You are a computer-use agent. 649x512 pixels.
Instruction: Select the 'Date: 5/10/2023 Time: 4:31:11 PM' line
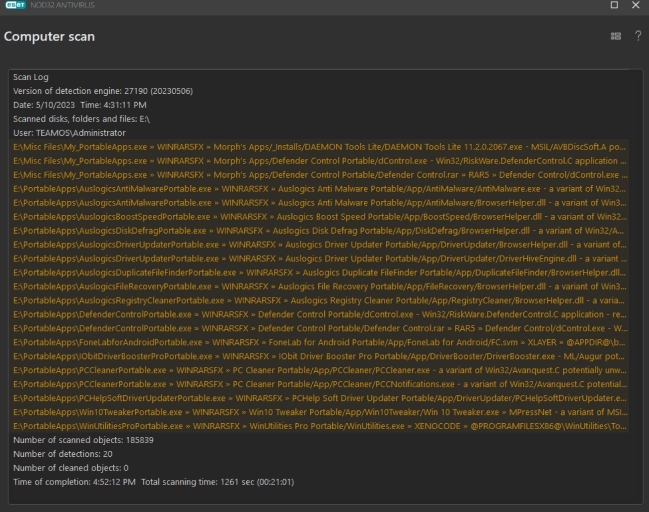[x=80, y=105]
